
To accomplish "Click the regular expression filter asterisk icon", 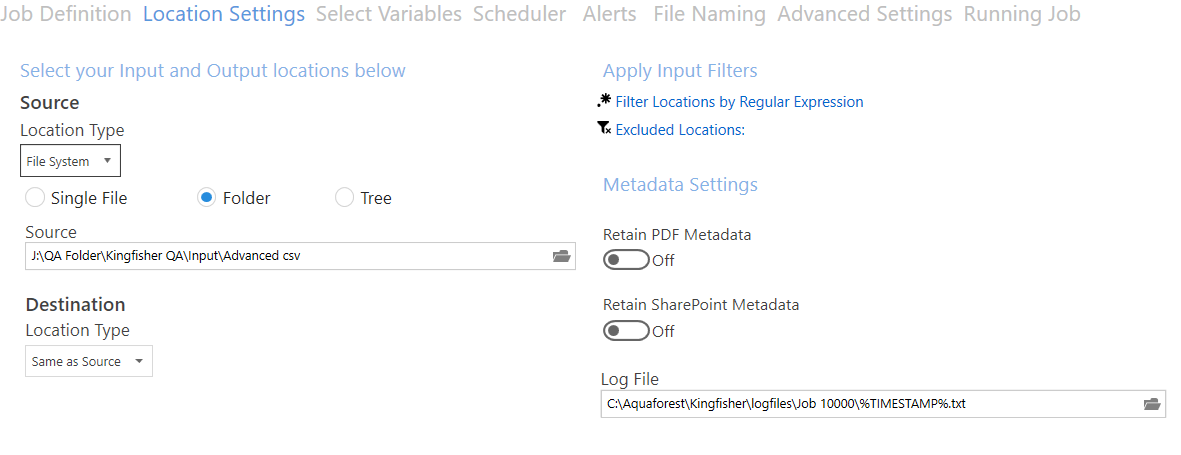I will tap(604, 101).
